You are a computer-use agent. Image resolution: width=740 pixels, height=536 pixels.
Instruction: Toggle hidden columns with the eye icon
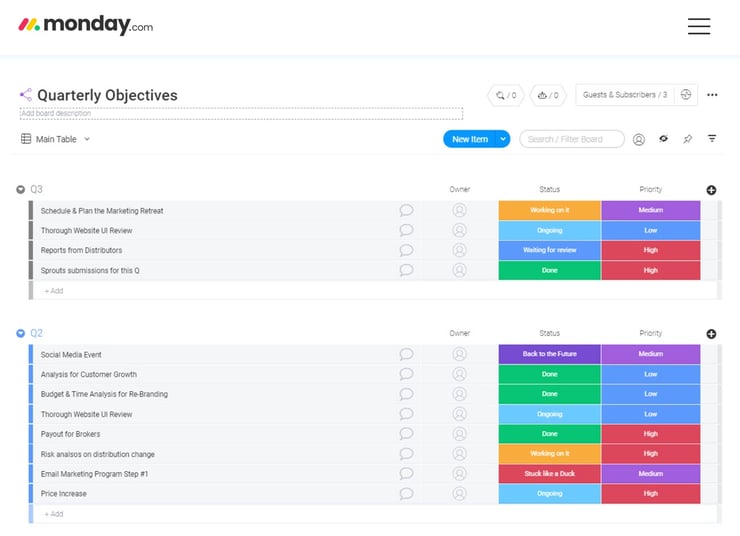[664, 139]
